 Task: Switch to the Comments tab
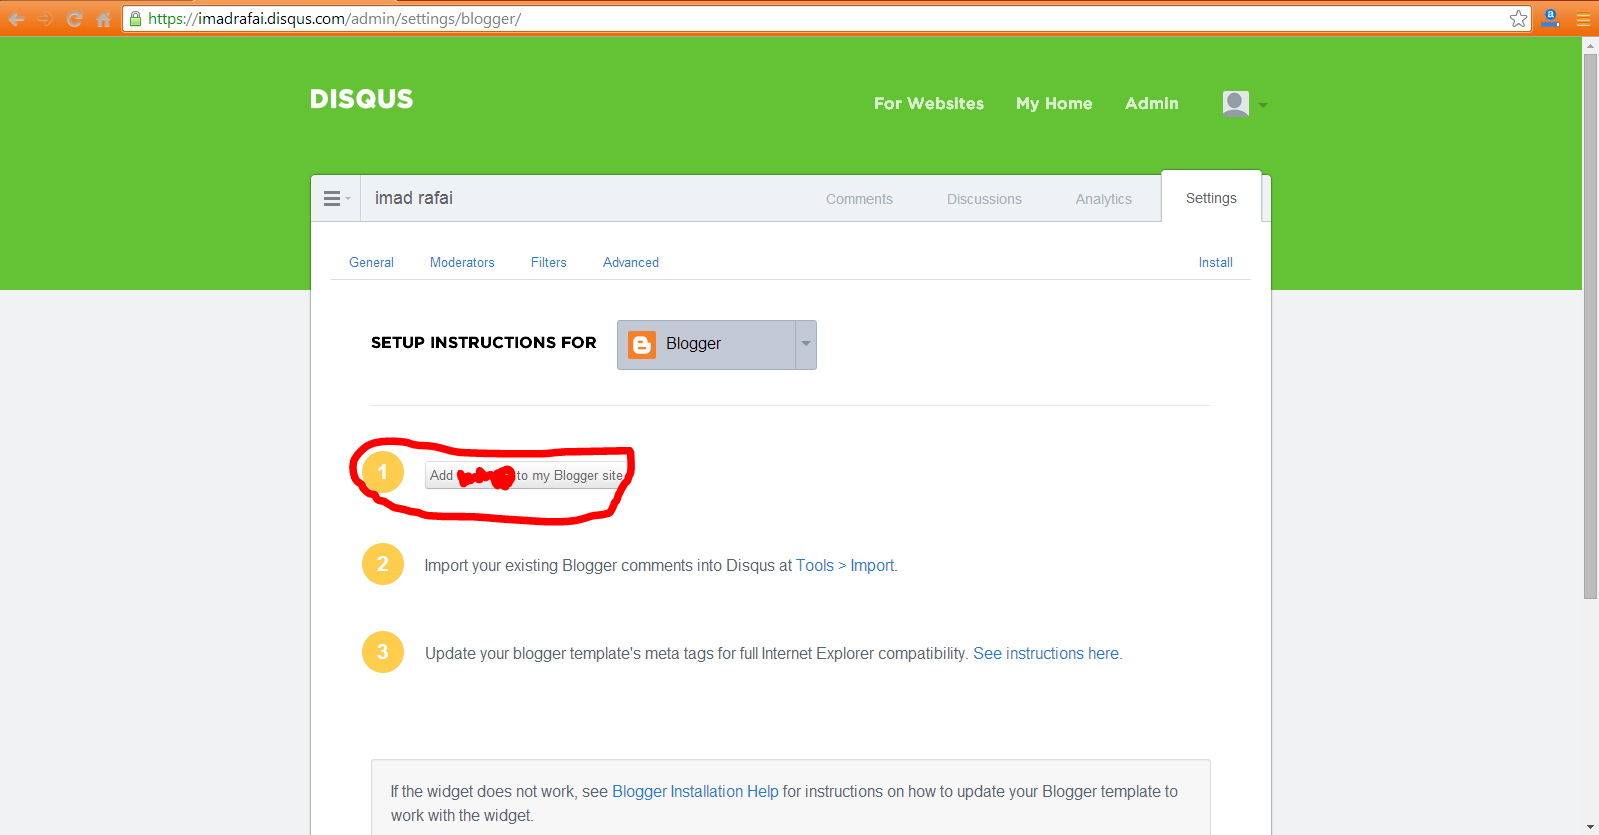click(859, 199)
